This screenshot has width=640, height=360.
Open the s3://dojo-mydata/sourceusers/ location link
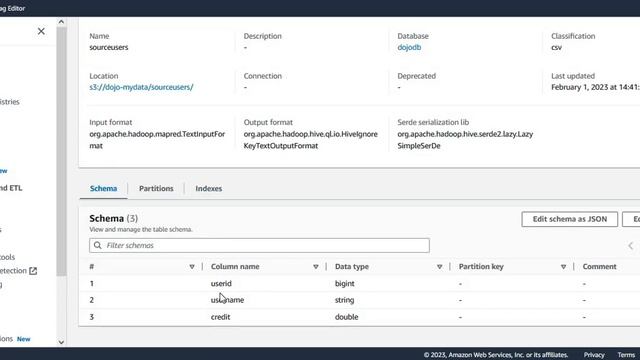(x=141, y=87)
